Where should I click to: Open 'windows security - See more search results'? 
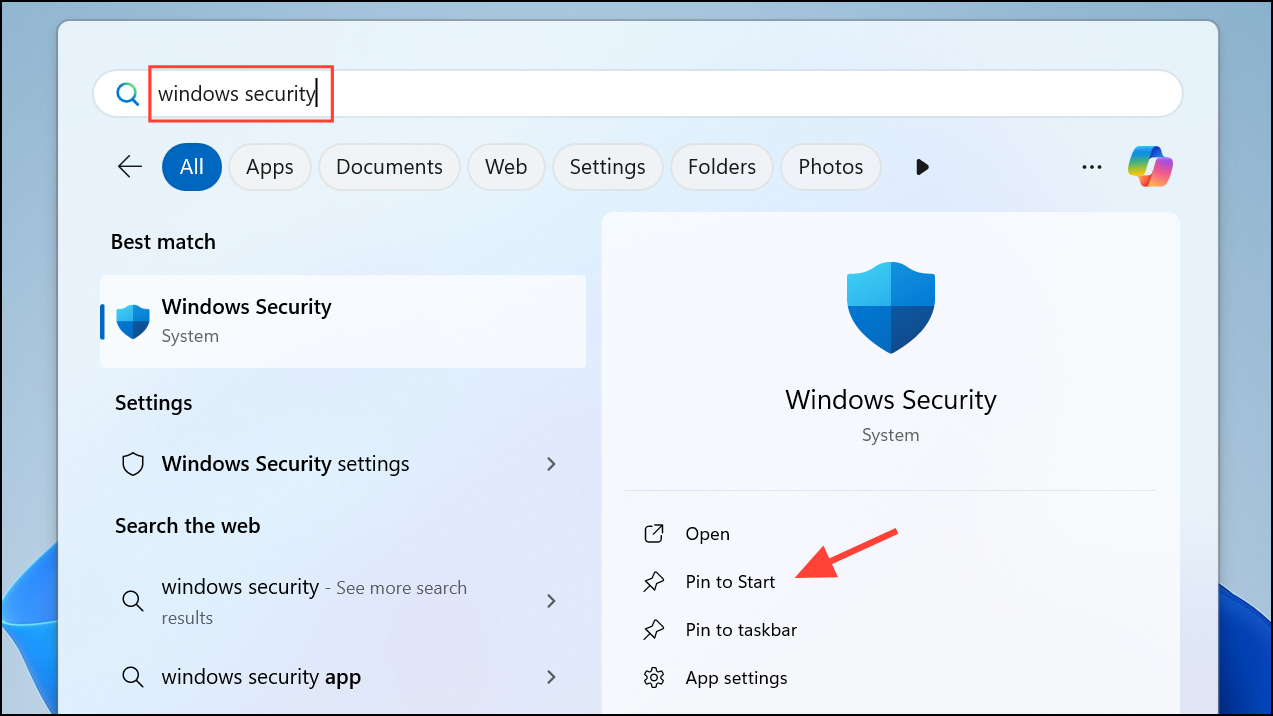(x=343, y=601)
